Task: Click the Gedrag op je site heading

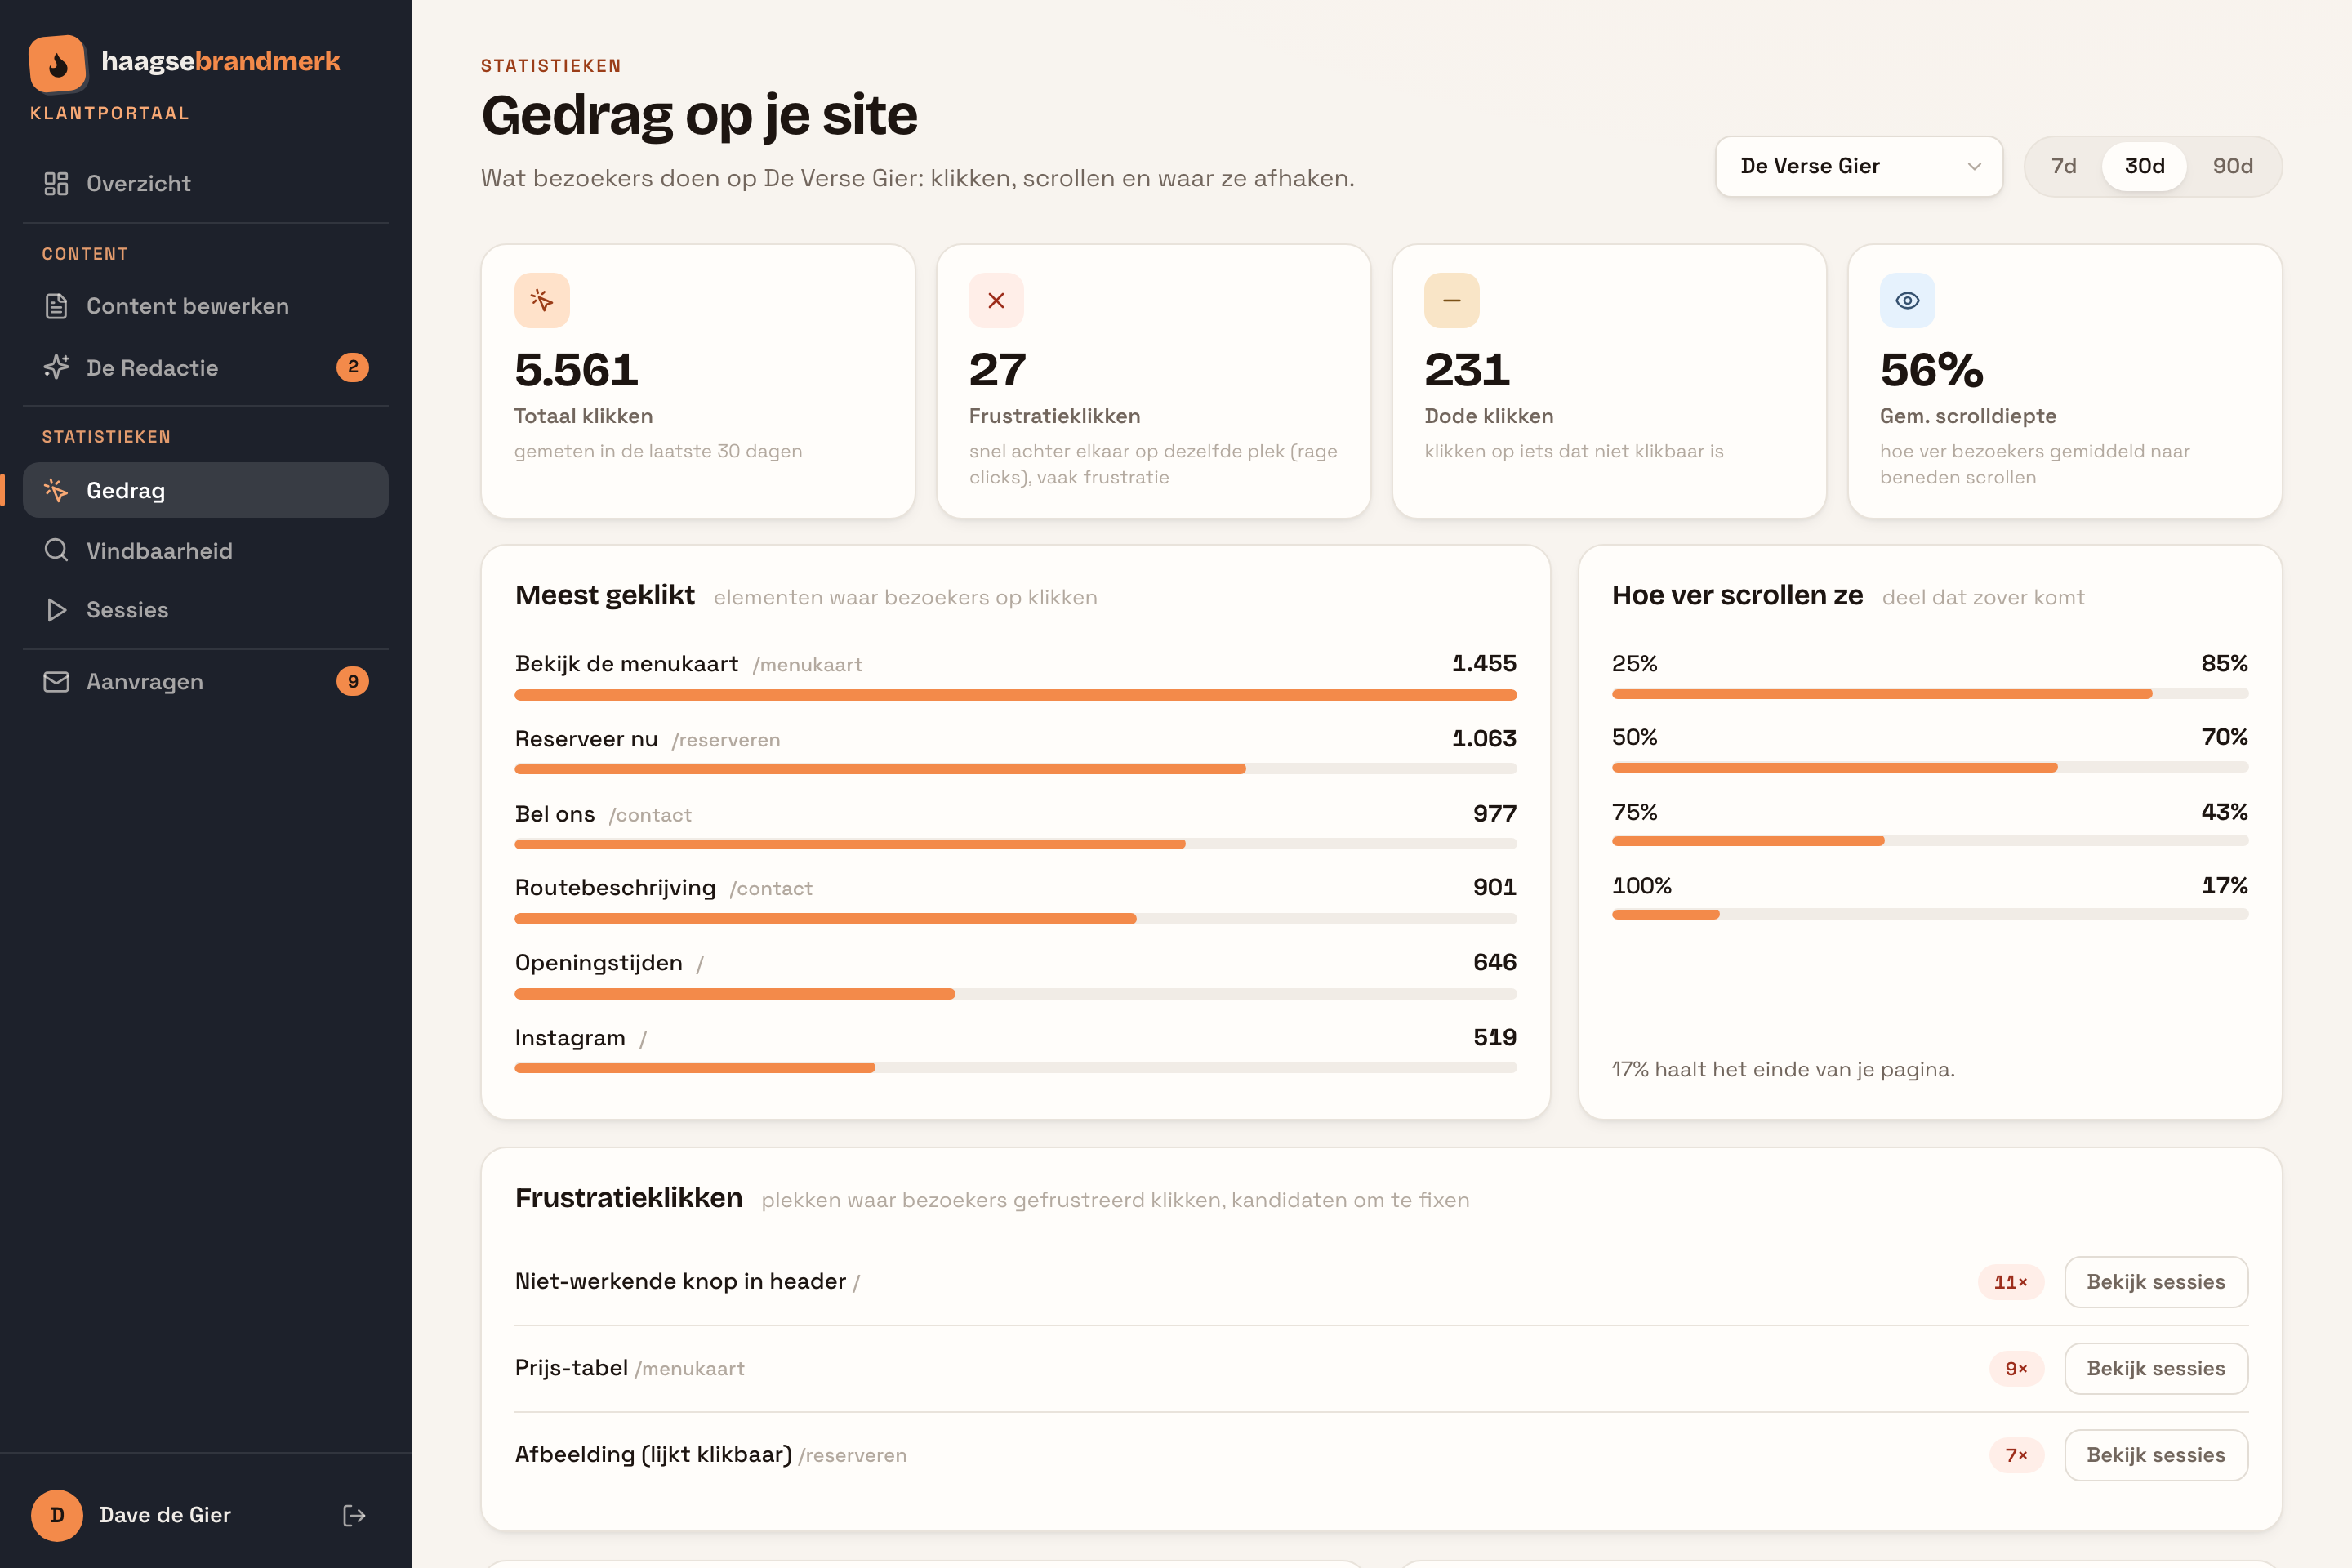Action: [699, 114]
